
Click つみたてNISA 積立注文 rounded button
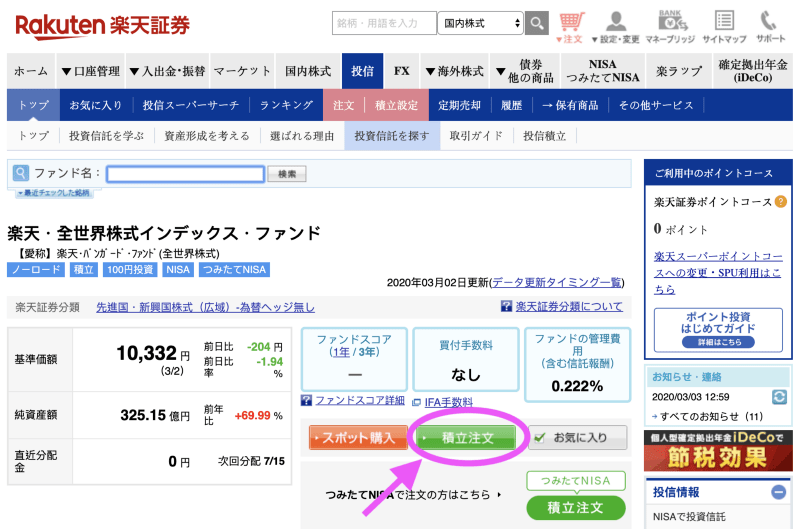pos(576,508)
